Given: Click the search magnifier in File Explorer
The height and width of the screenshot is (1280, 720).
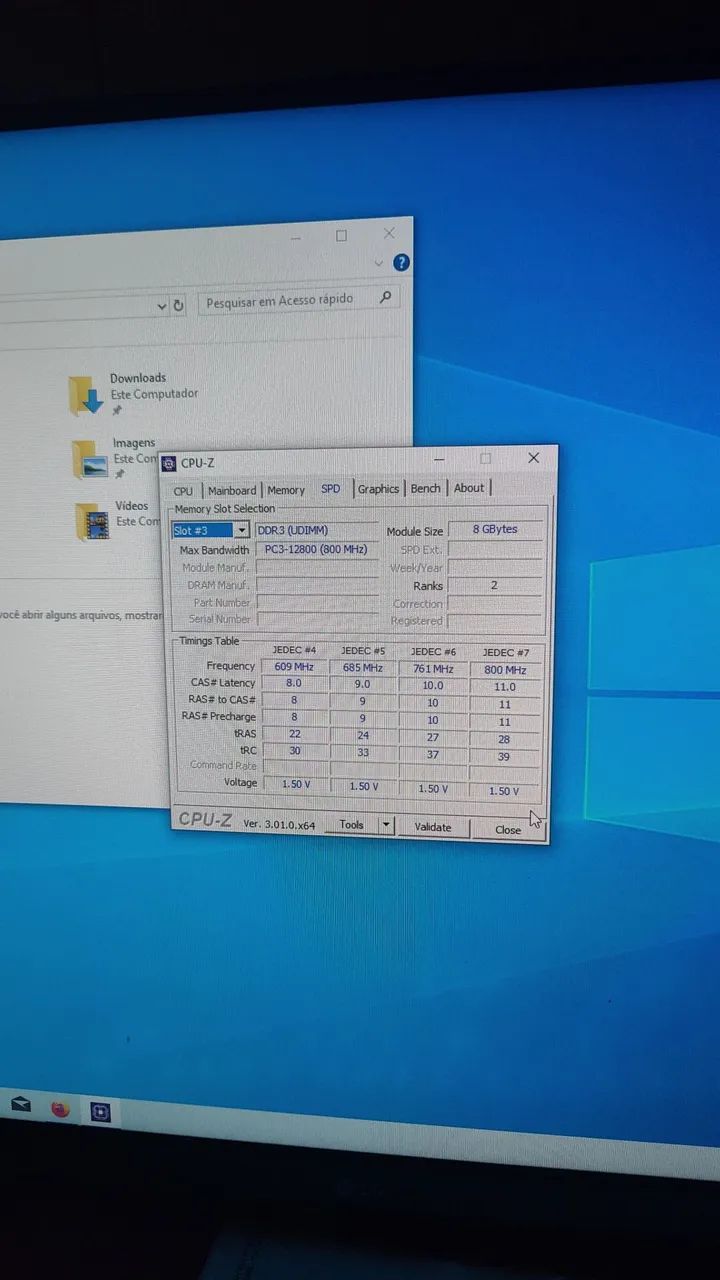Looking at the screenshot, I should [x=386, y=298].
